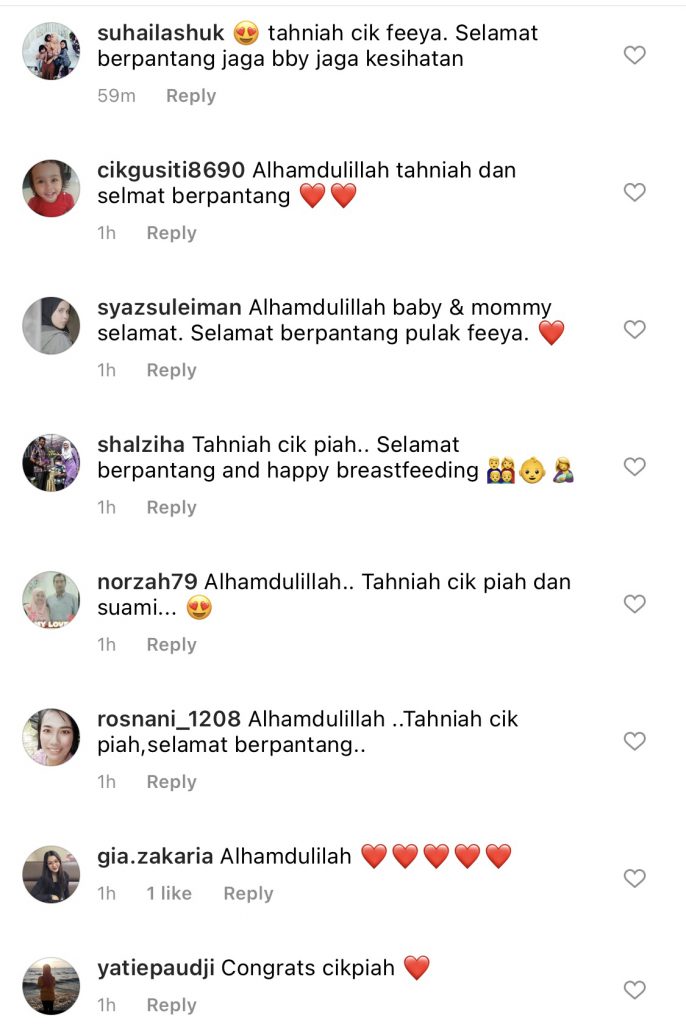Open the username link rosnani_1208
Screen dimensions: 686x1024
click(x=169, y=719)
